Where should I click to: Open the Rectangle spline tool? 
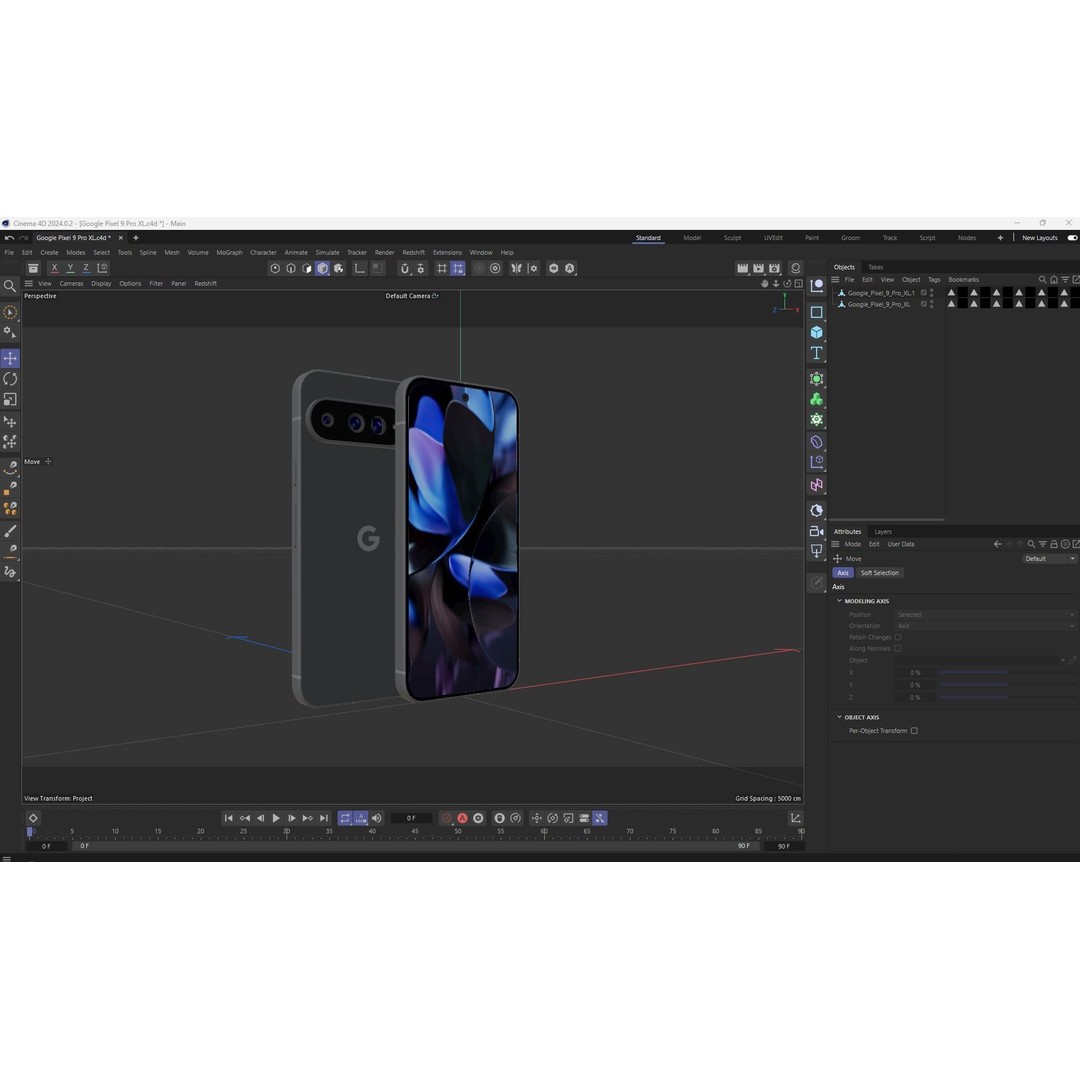point(816,312)
